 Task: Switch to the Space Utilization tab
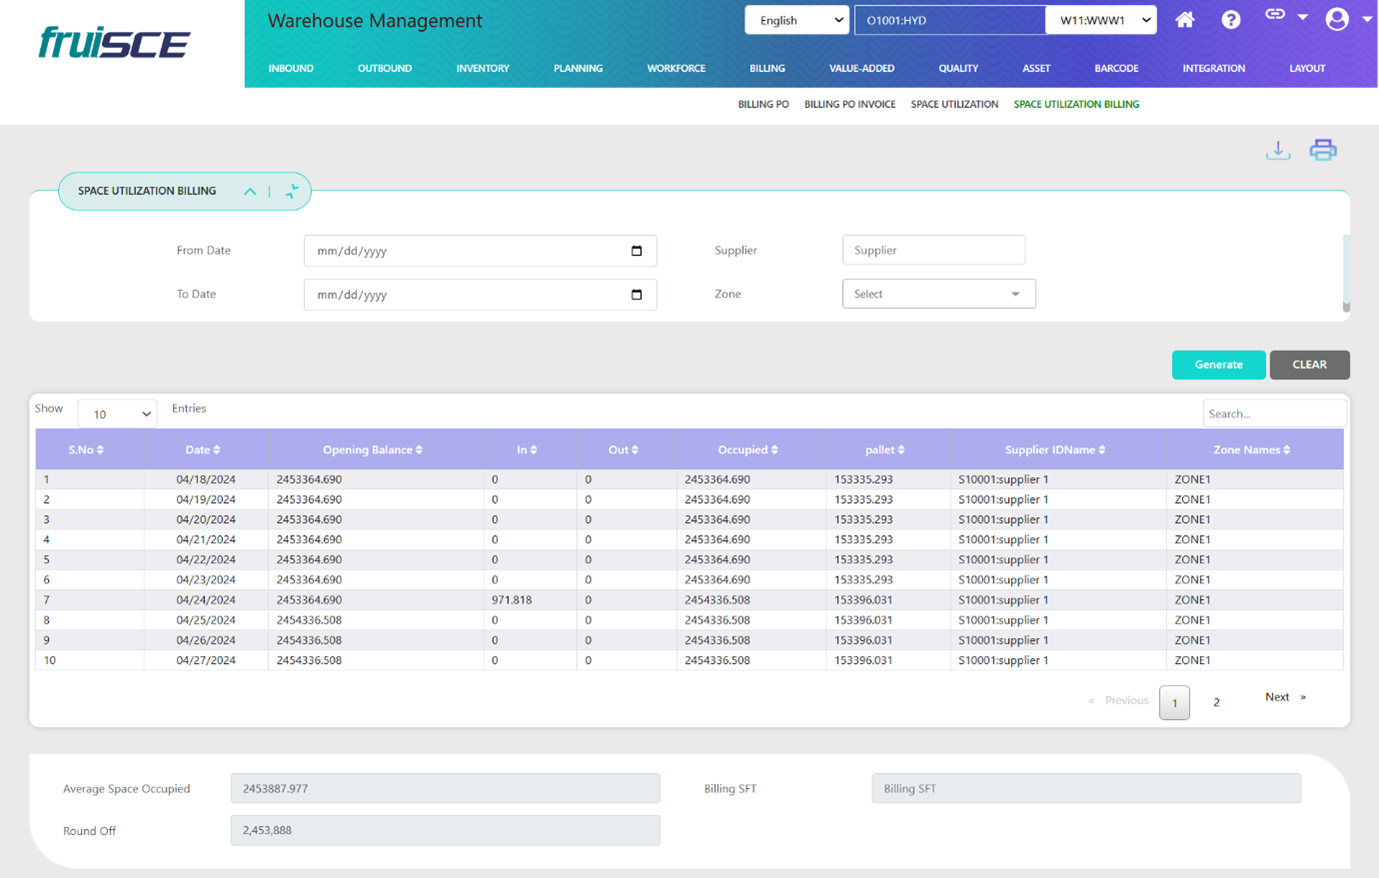pos(954,104)
